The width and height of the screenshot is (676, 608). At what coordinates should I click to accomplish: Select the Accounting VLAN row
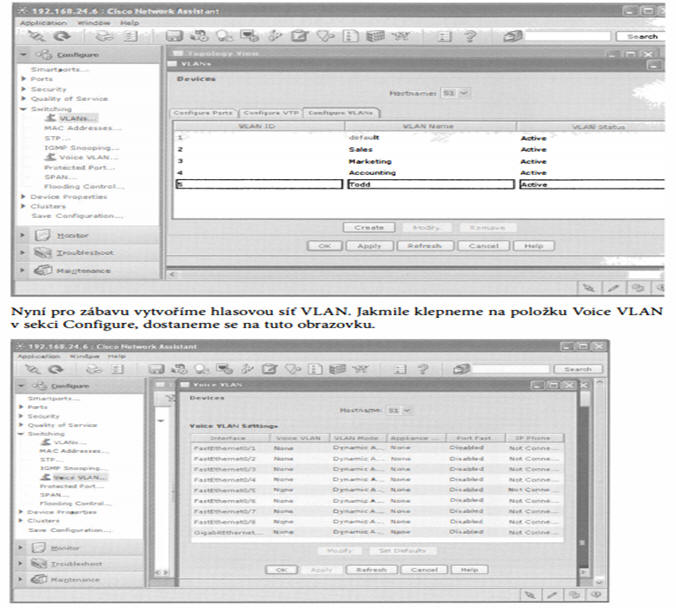(x=418, y=172)
